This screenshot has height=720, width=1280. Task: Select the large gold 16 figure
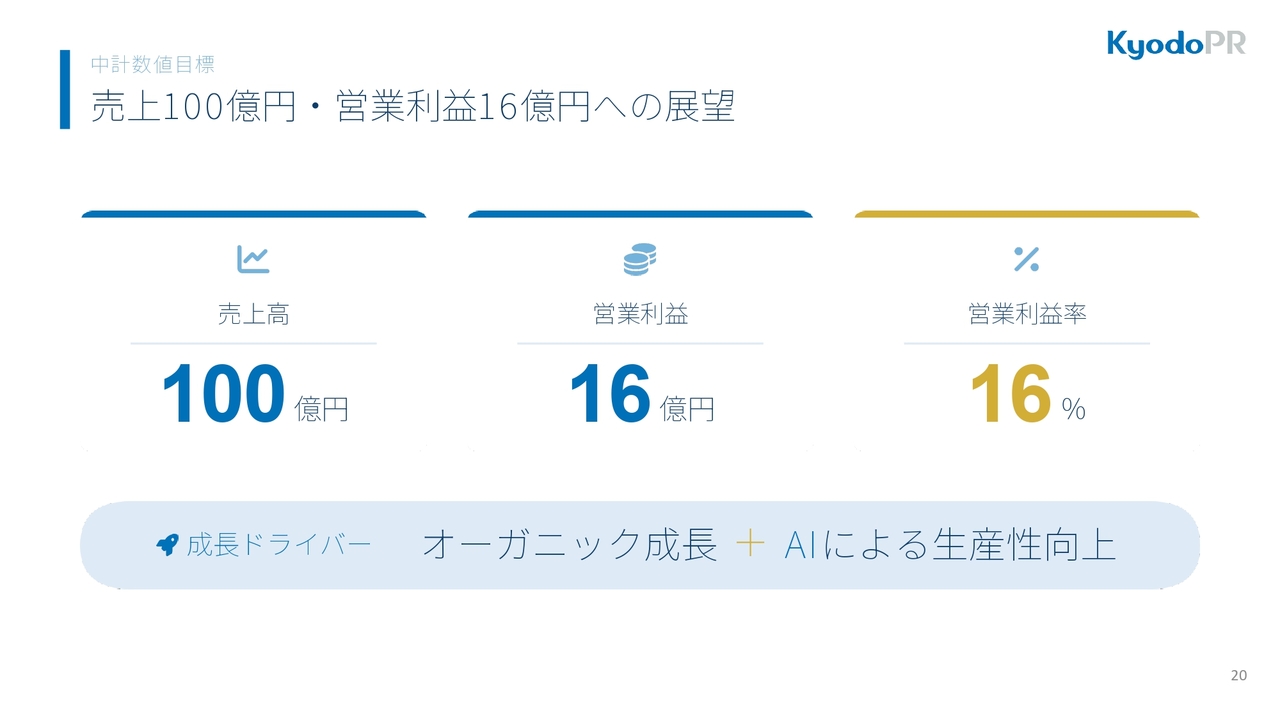coord(1011,395)
